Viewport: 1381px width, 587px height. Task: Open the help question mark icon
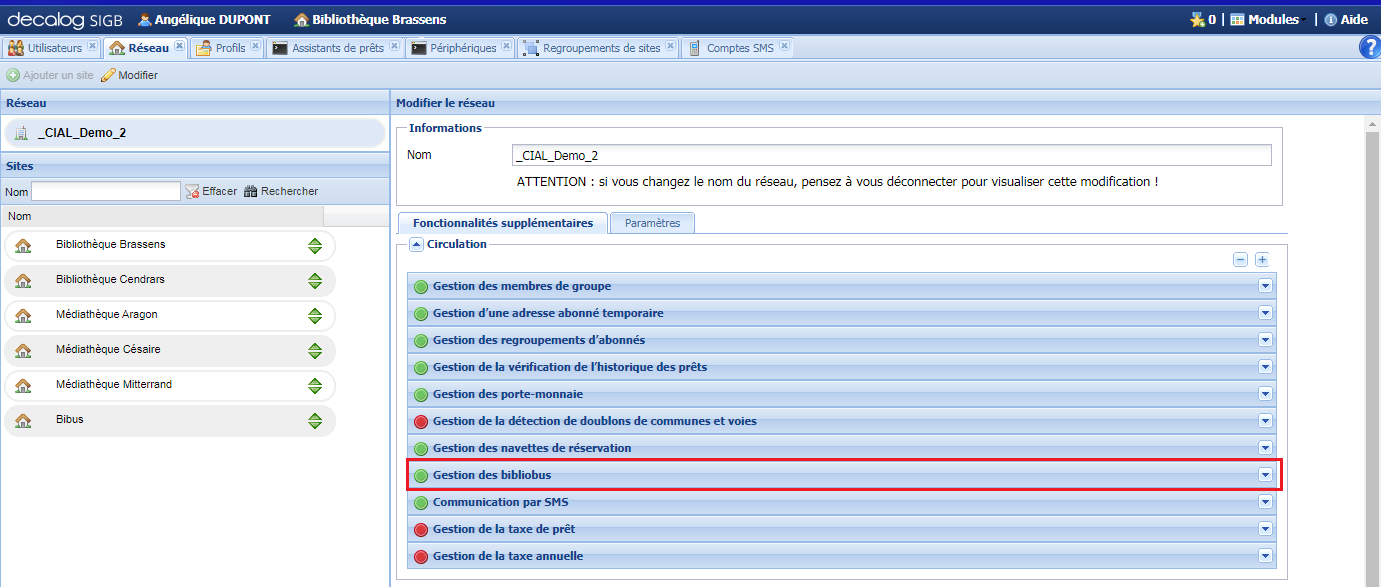(1369, 47)
